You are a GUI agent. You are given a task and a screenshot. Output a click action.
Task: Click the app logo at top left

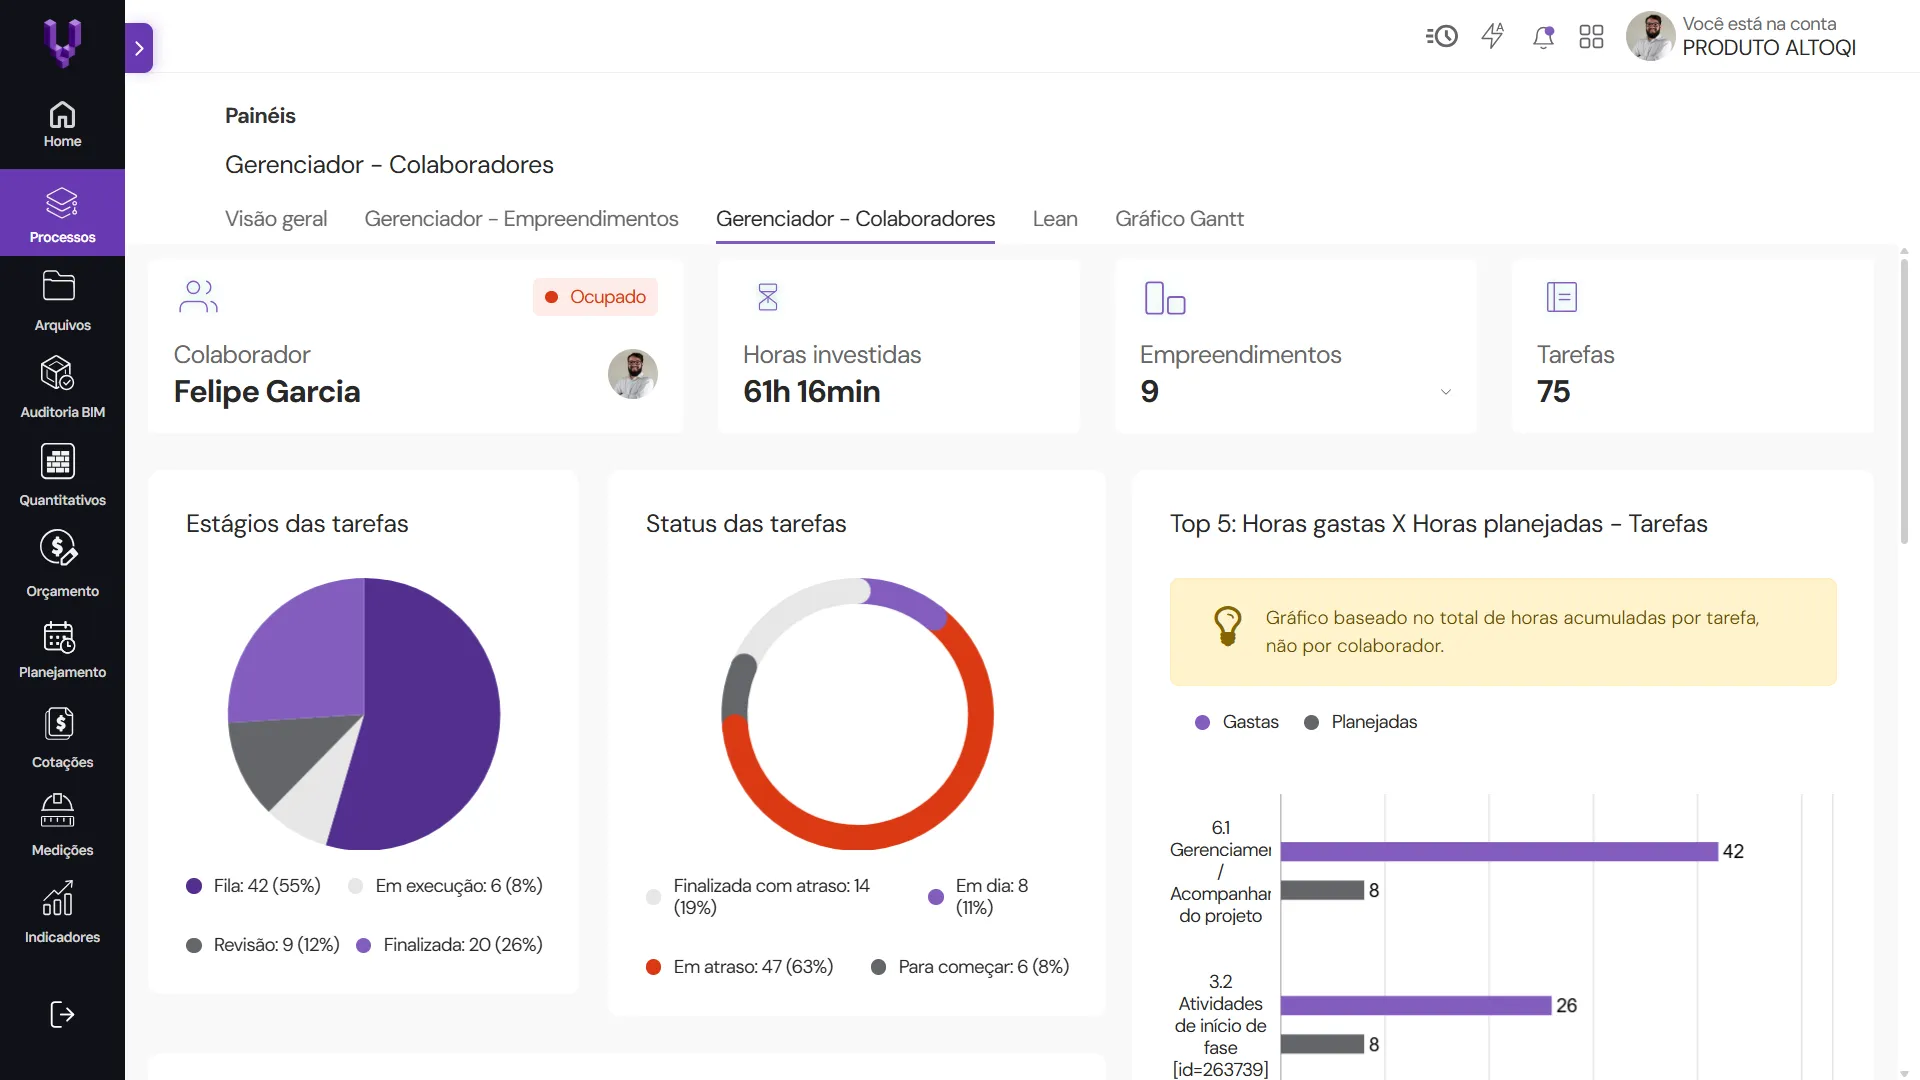[62, 43]
